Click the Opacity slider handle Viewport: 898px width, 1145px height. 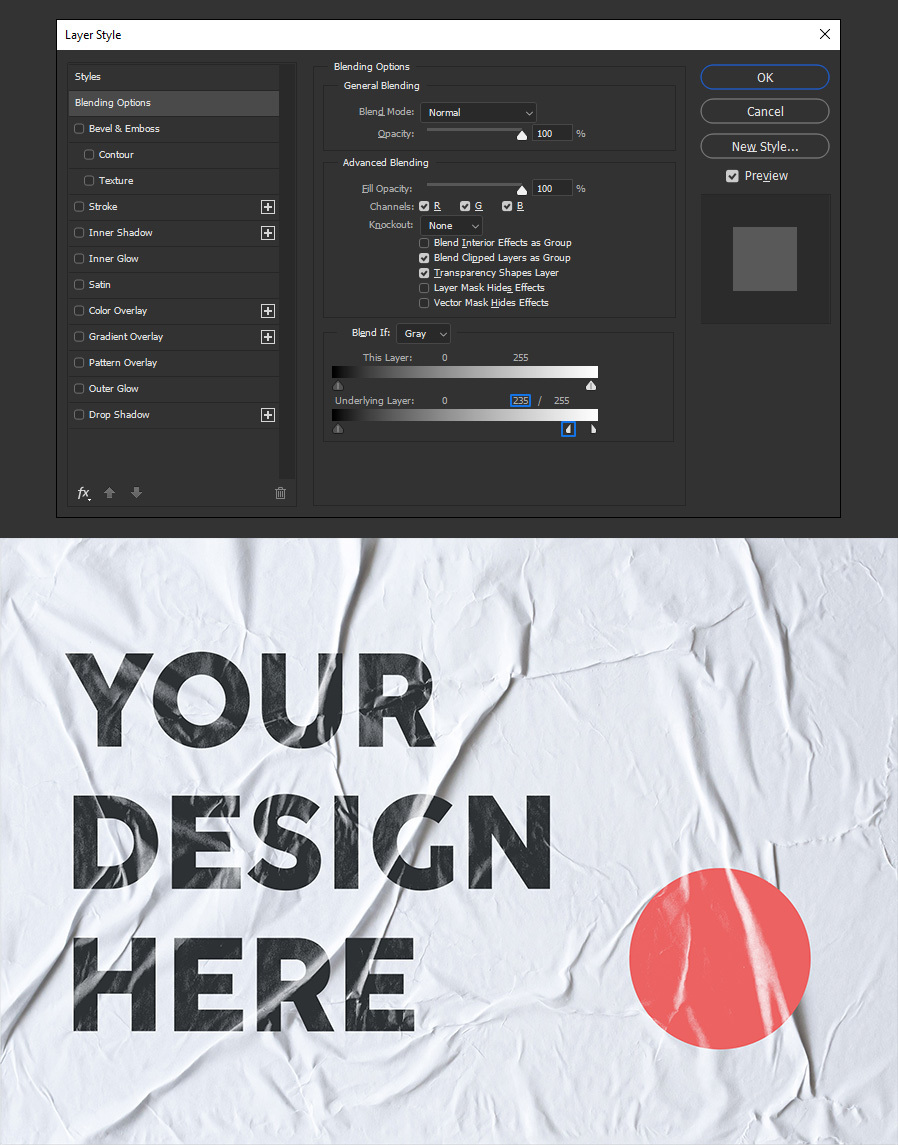tap(522, 135)
